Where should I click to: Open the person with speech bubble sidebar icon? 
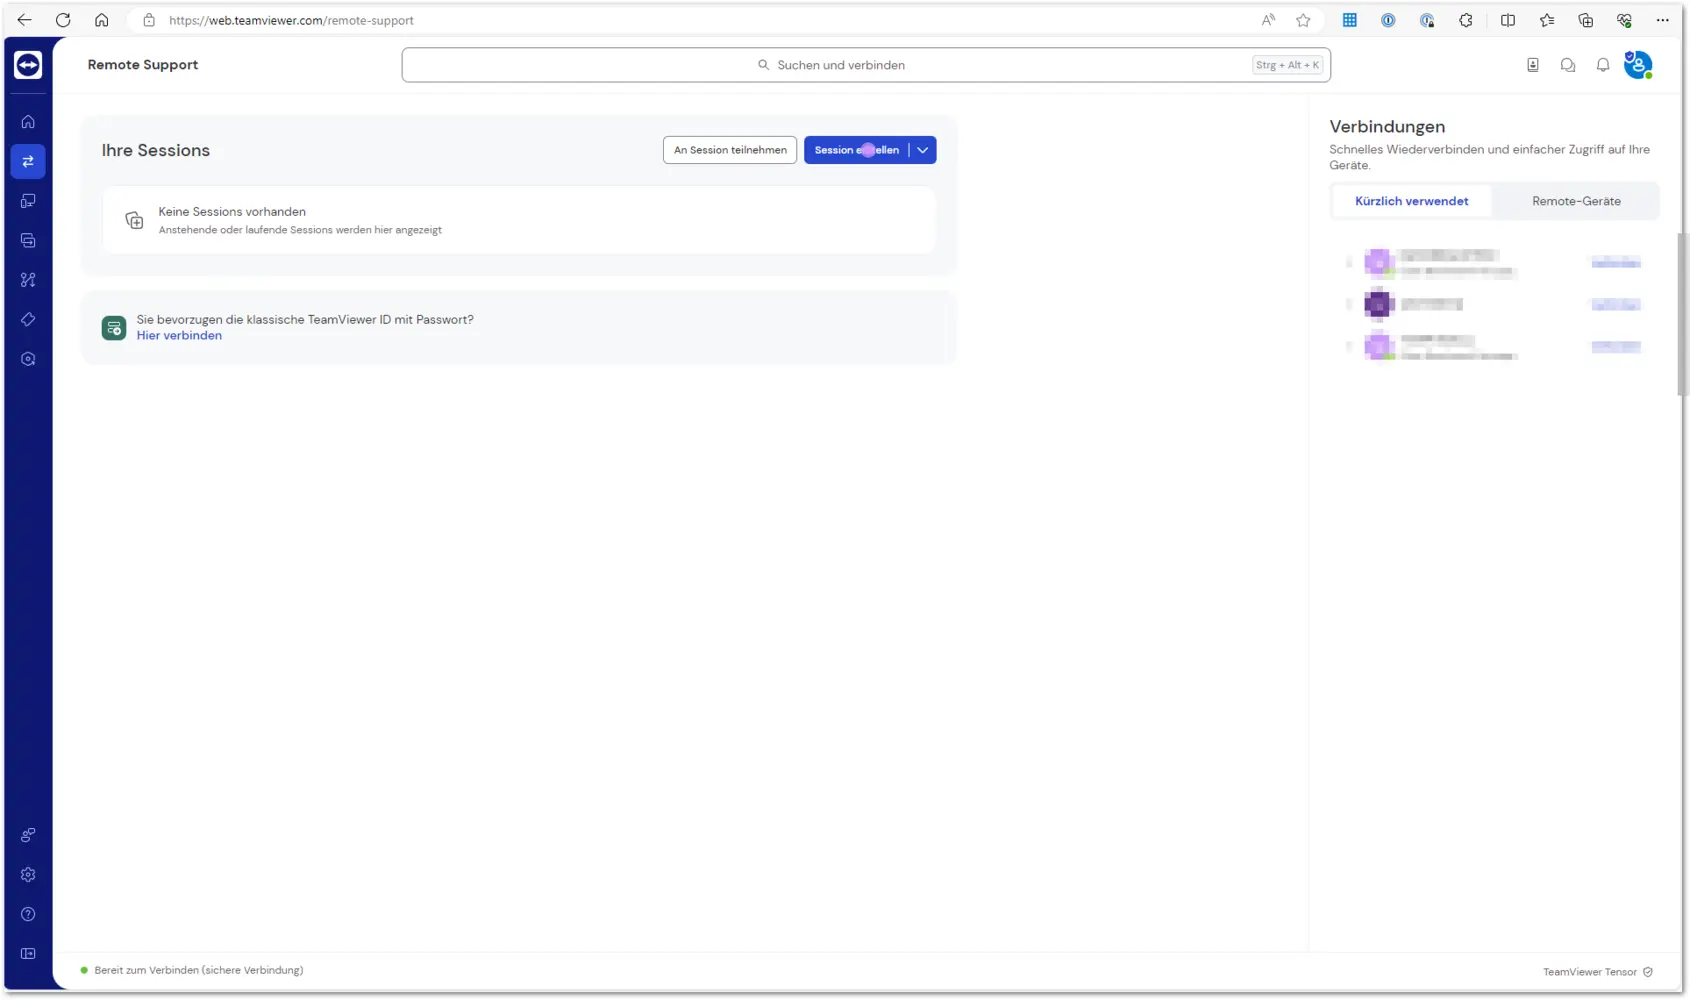point(28,835)
